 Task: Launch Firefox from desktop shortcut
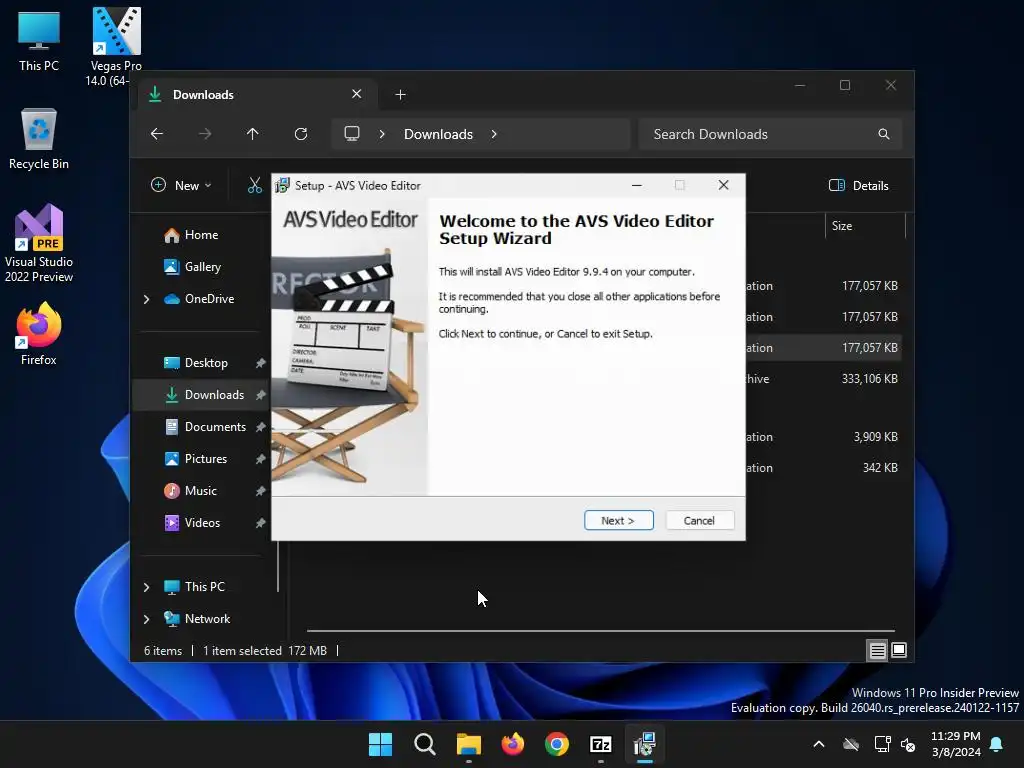tap(39, 334)
